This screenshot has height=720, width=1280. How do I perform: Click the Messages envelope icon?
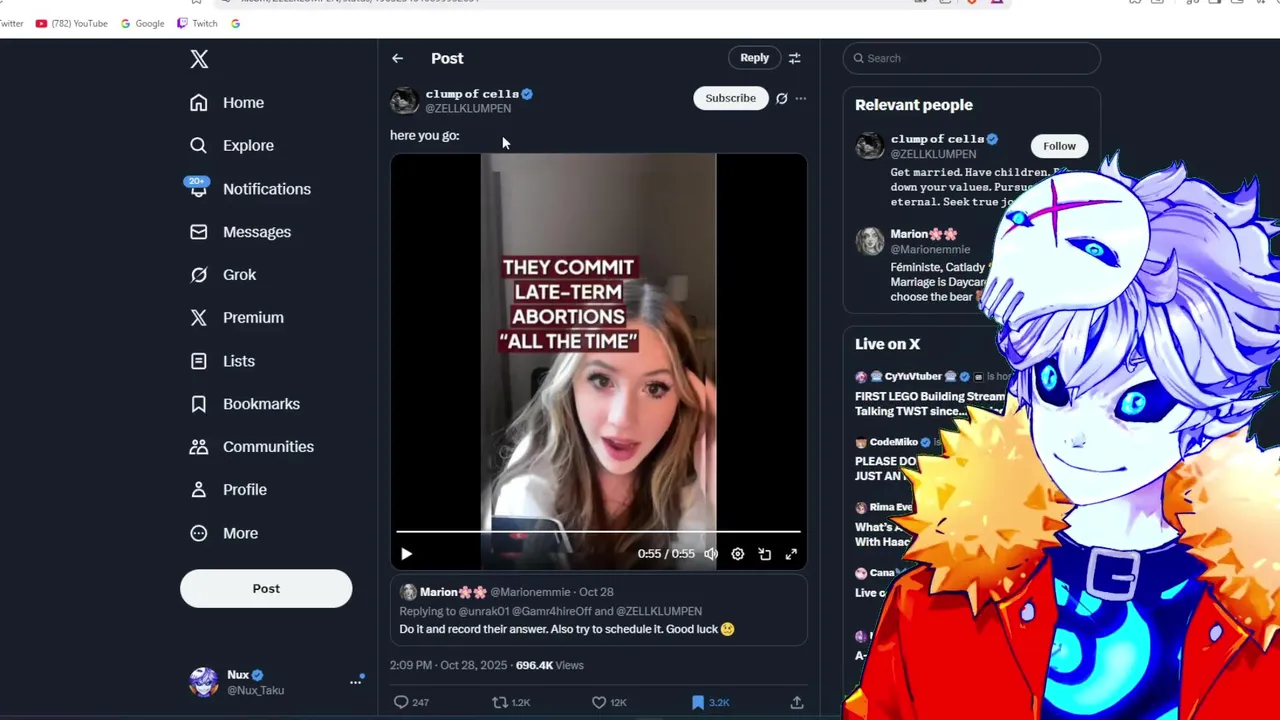click(x=199, y=232)
